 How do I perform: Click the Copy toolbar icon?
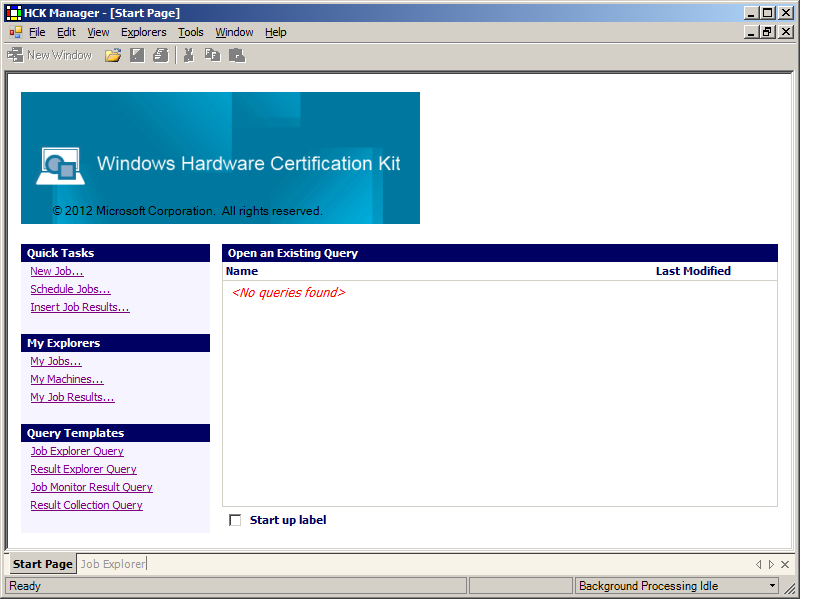pos(212,55)
